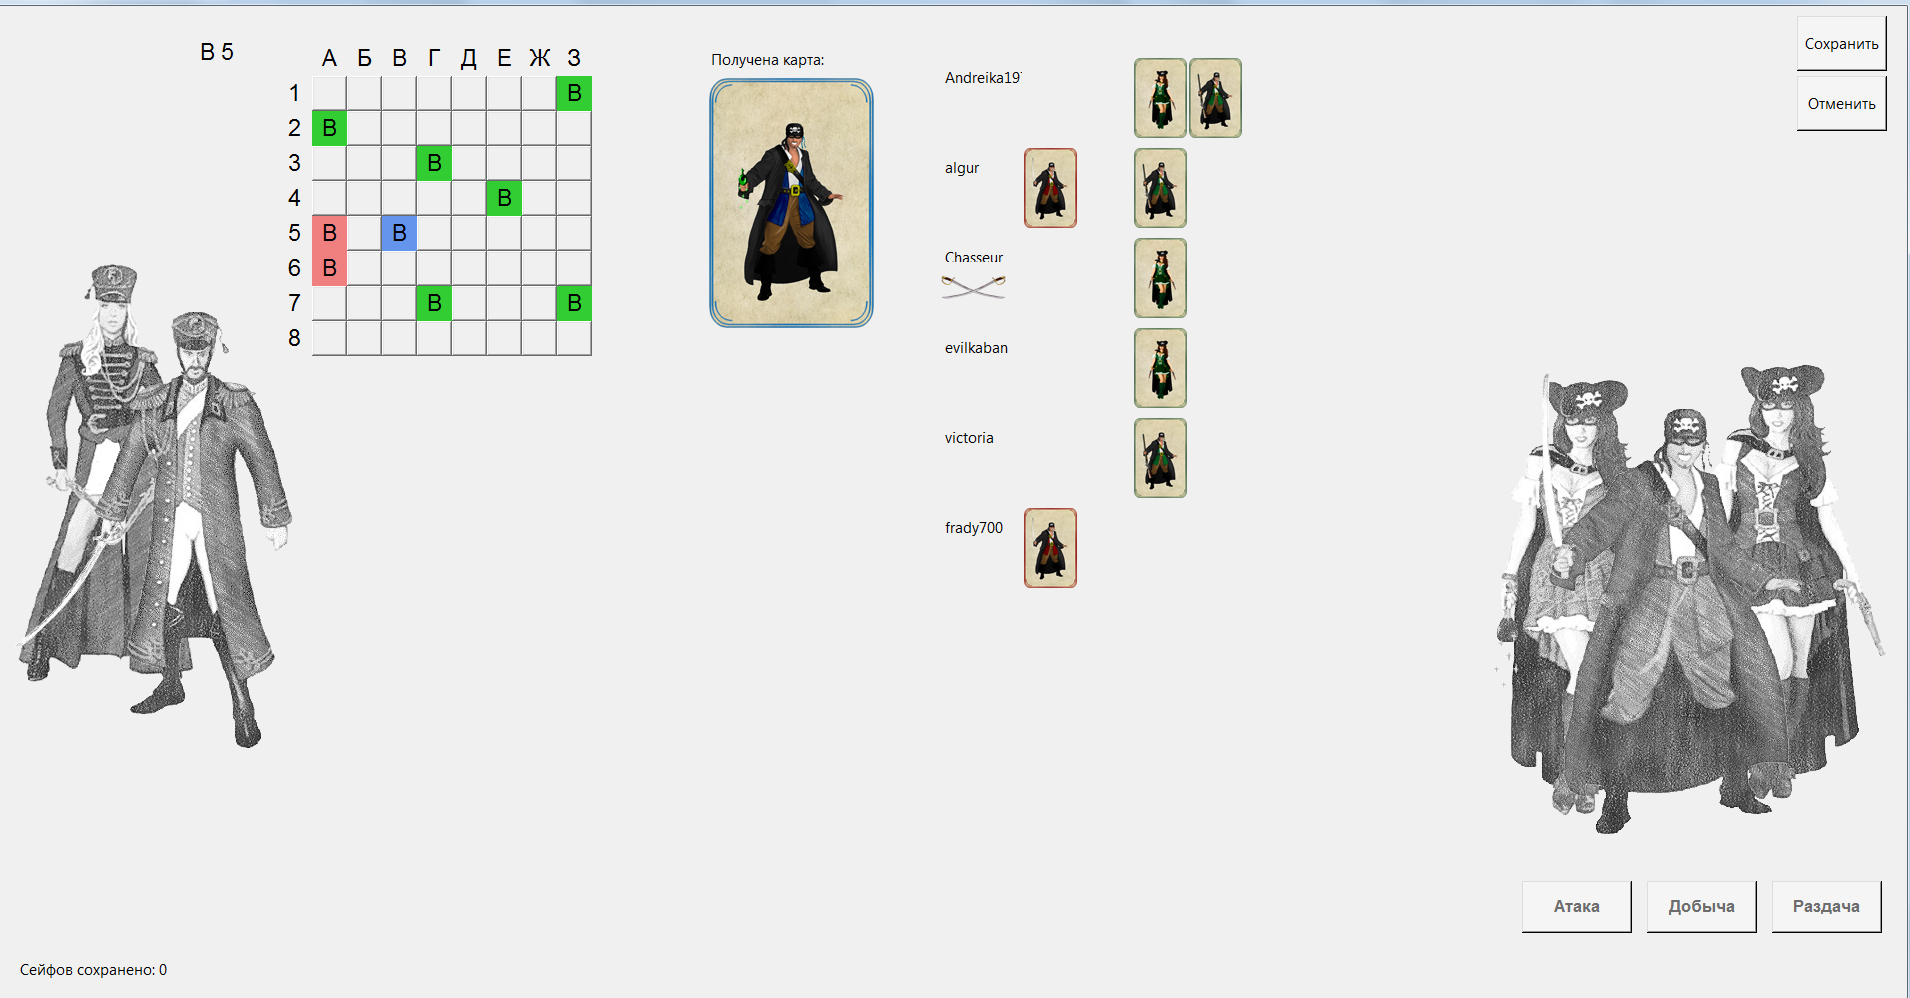Screen dimensions: 1910x998
Task: Select victoria's green pirate card
Action: coord(1160,458)
